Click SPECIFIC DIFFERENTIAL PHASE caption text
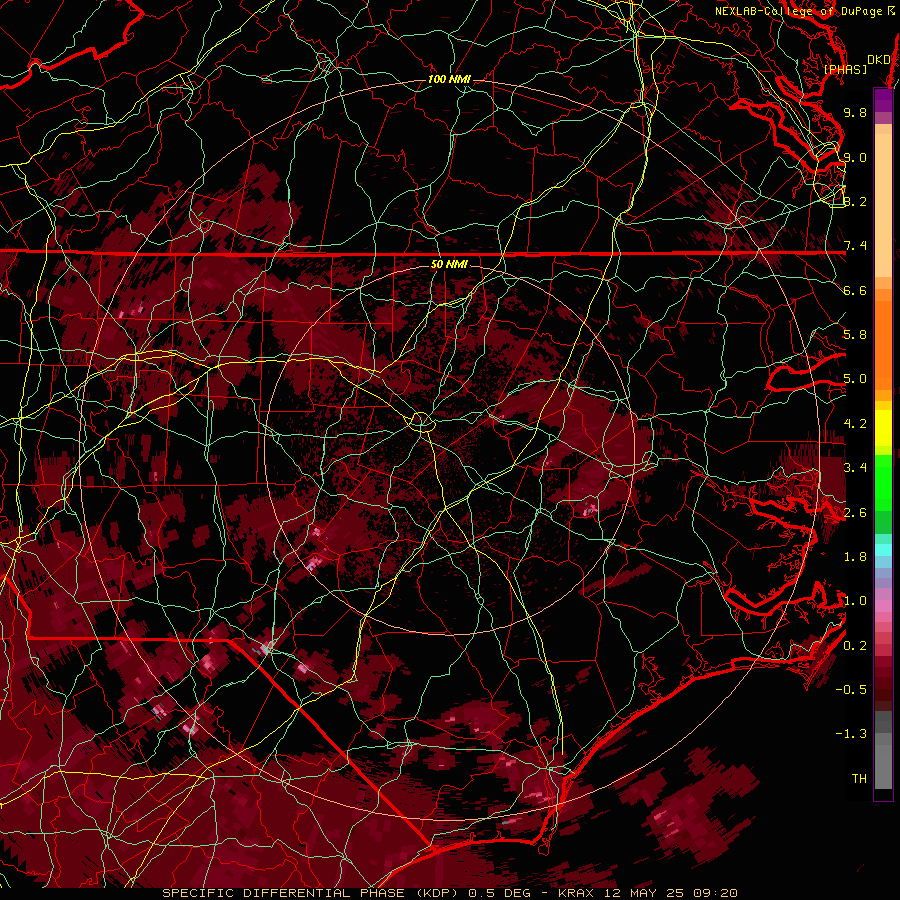 [284, 893]
